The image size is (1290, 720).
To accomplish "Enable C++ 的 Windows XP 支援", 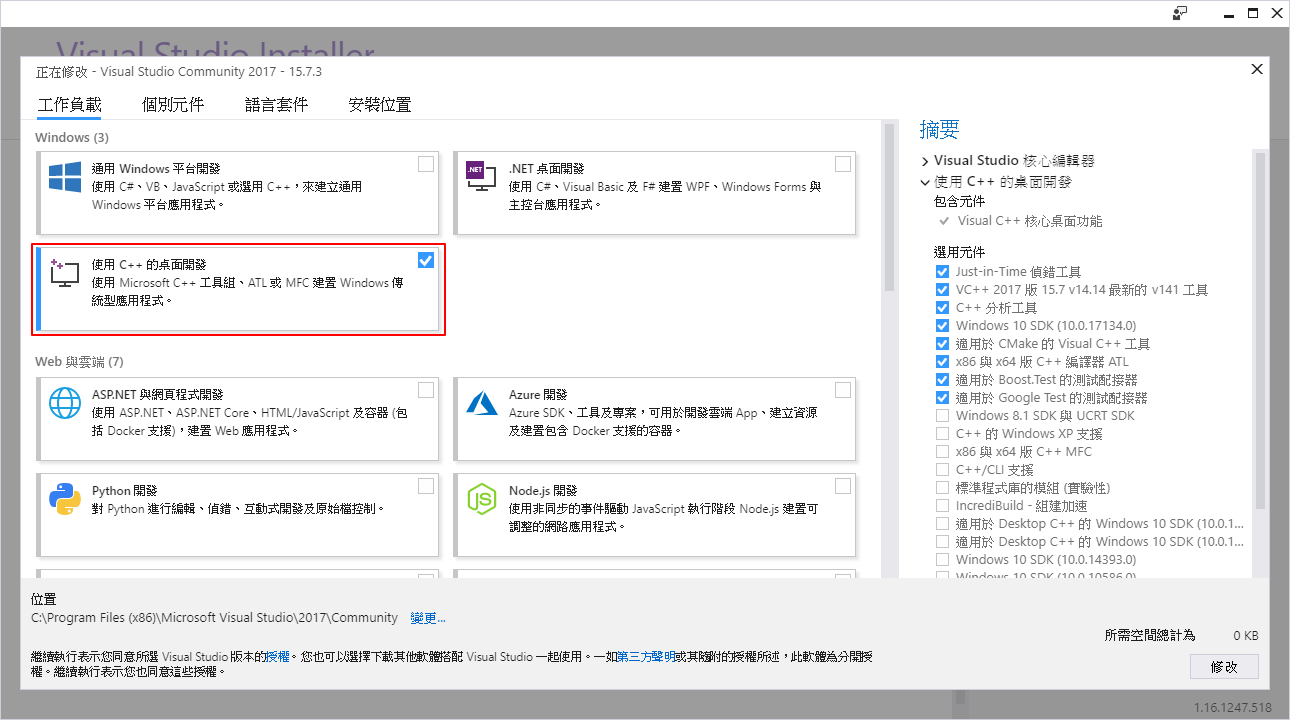I will (942, 434).
